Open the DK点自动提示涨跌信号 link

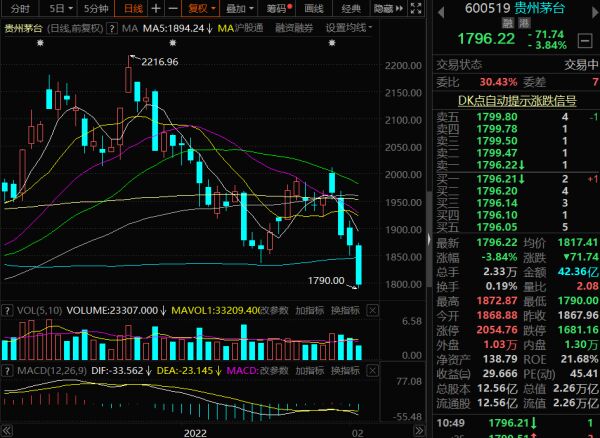click(518, 101)
